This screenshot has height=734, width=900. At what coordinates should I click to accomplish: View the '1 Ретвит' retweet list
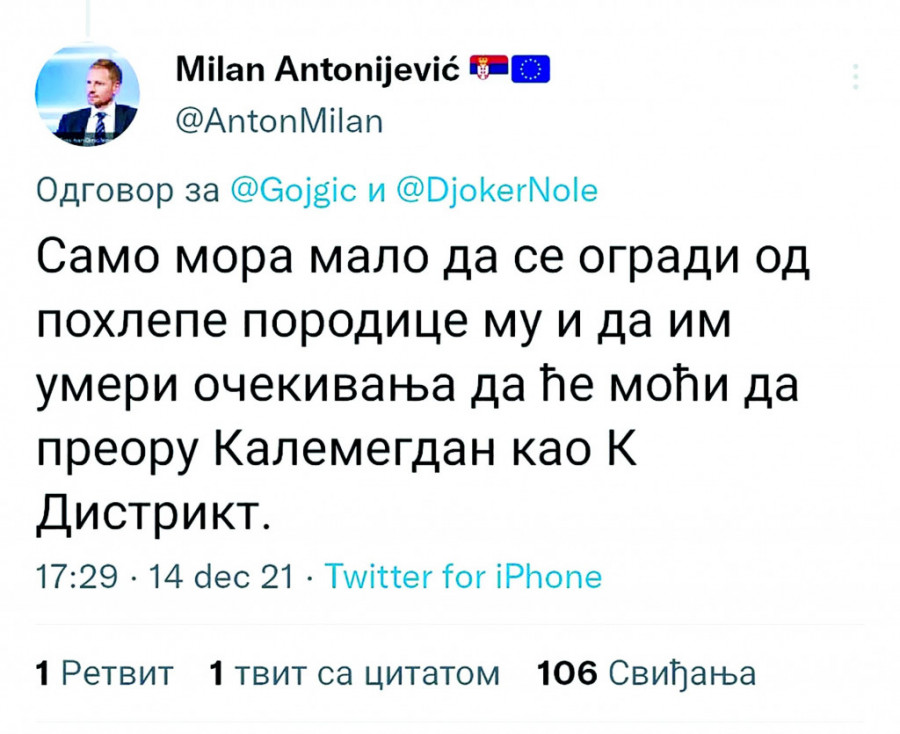(x=104, y=672)
